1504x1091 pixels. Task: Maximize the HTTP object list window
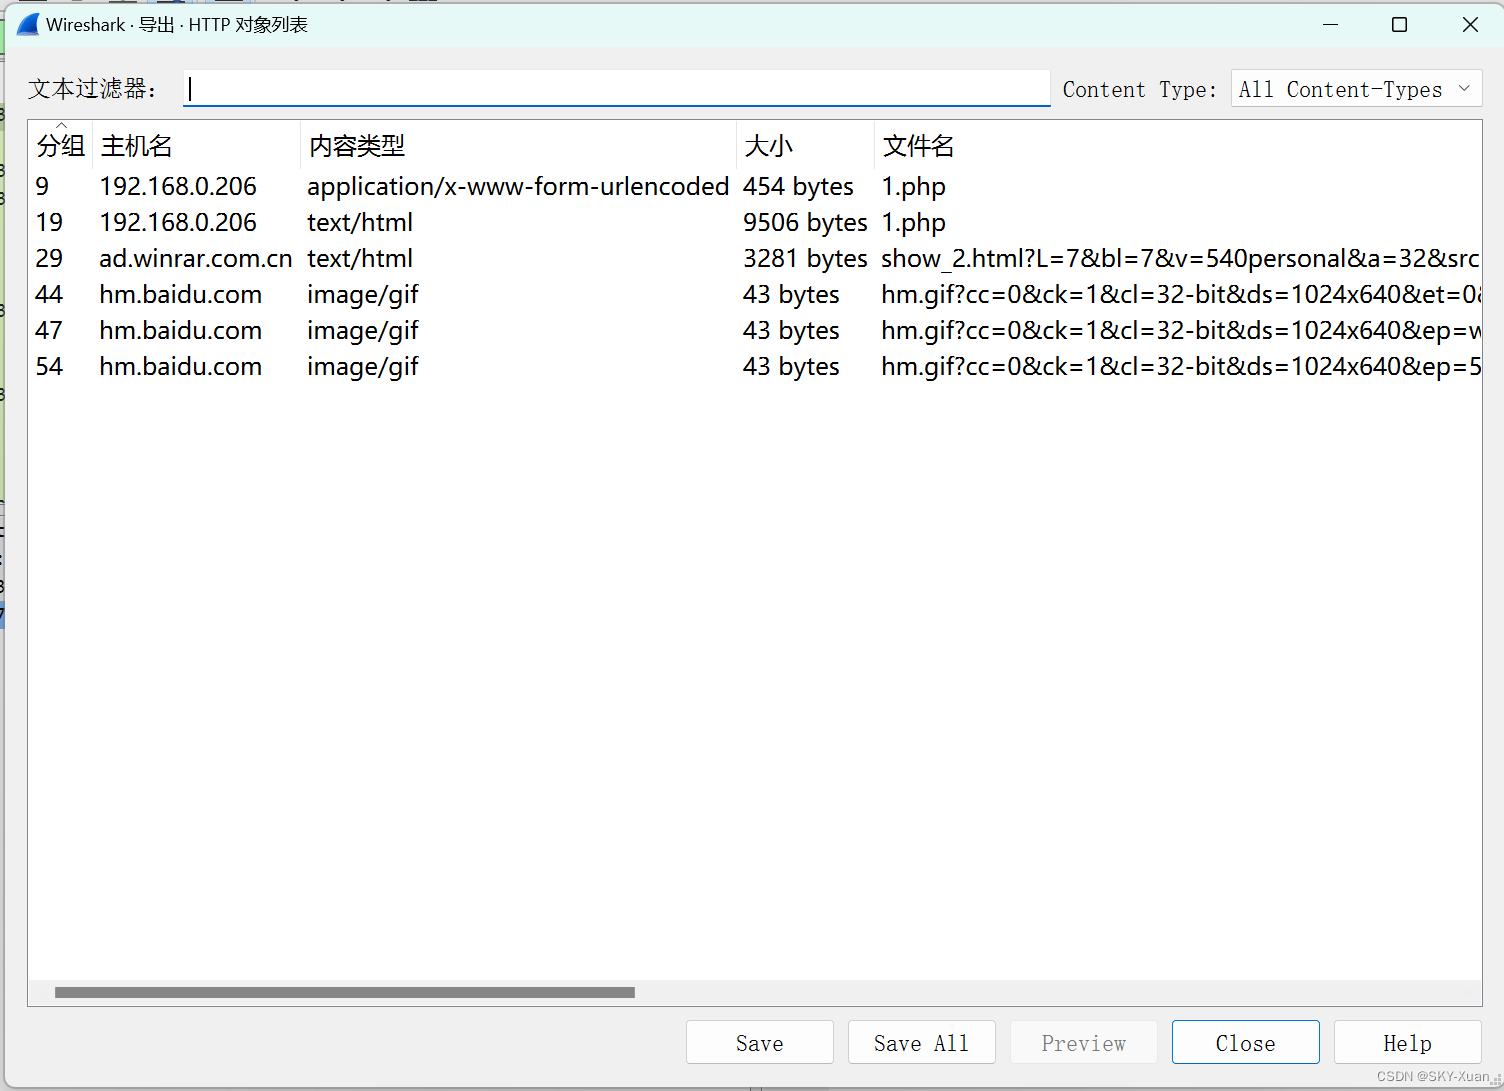[x=1400, y=24]
